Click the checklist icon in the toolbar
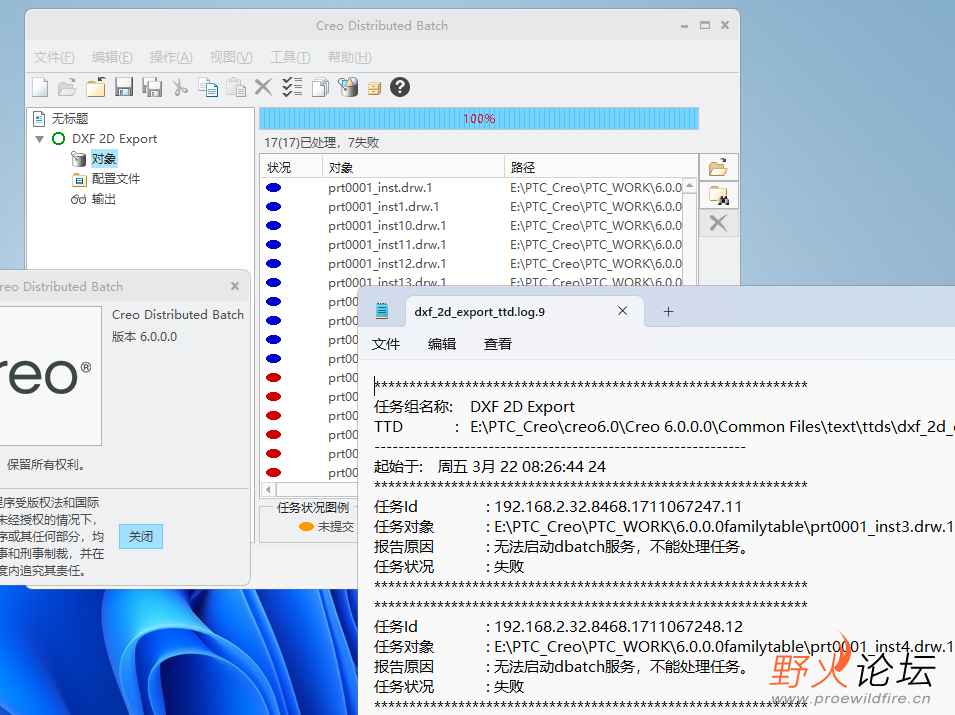The width and height of the screenshot is (955, 715). pos(292,87)
